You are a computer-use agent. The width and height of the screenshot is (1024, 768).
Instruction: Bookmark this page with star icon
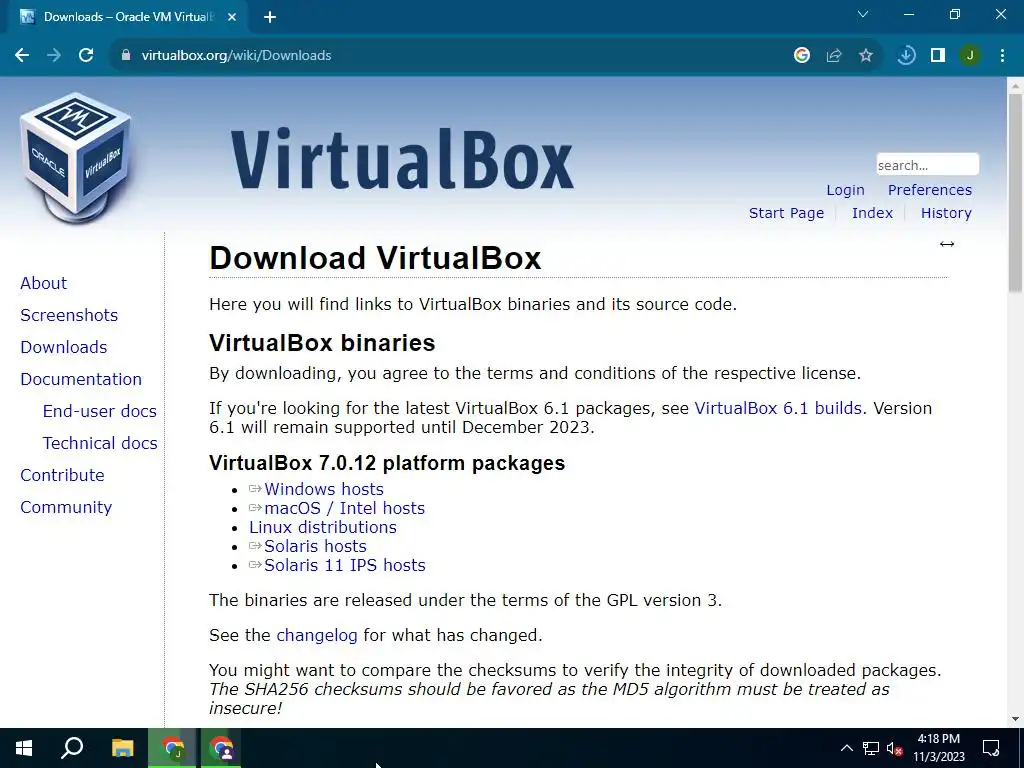(866, 56)
